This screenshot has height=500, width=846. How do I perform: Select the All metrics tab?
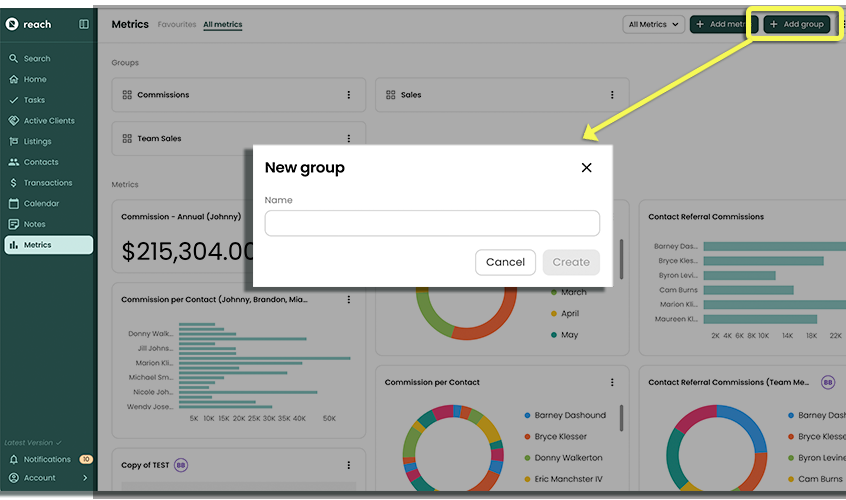tap(222, 24)
